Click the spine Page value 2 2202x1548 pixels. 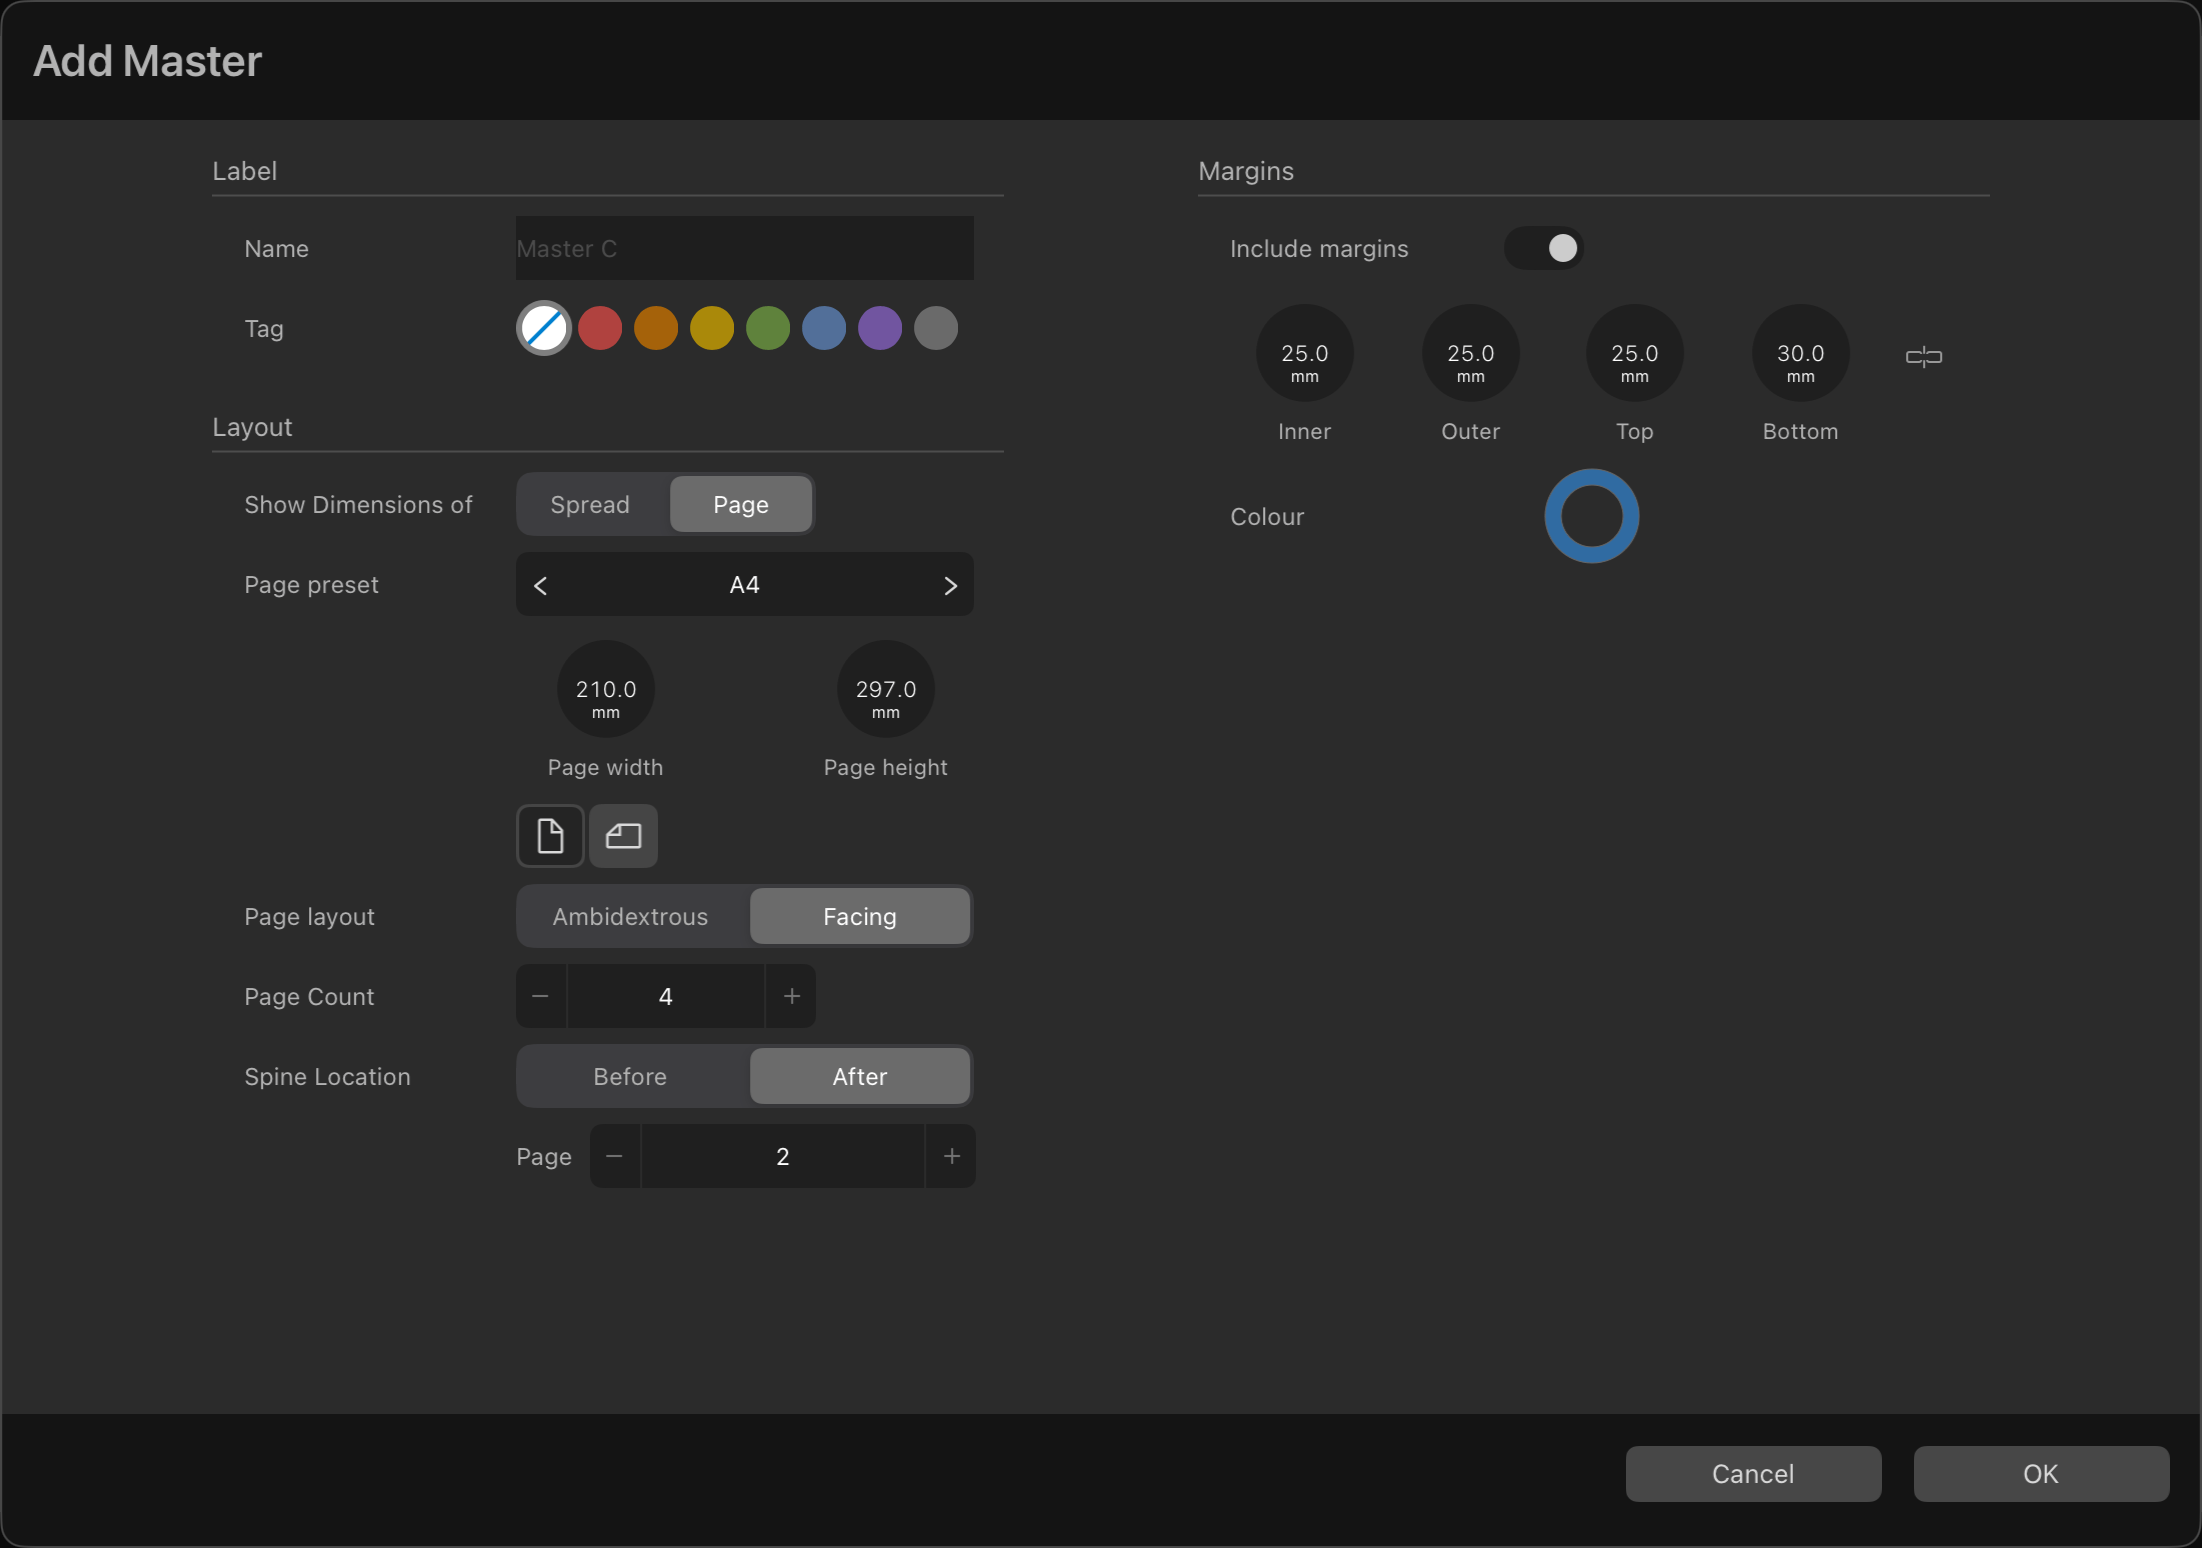click(783, 1156)
